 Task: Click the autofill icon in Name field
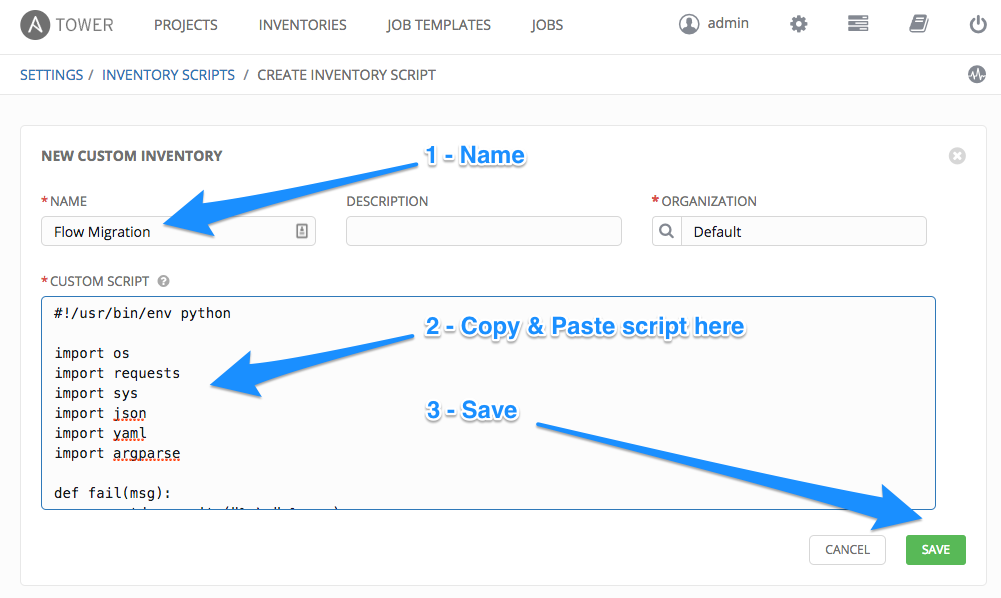pyautogui.click(x=302, y=231)
